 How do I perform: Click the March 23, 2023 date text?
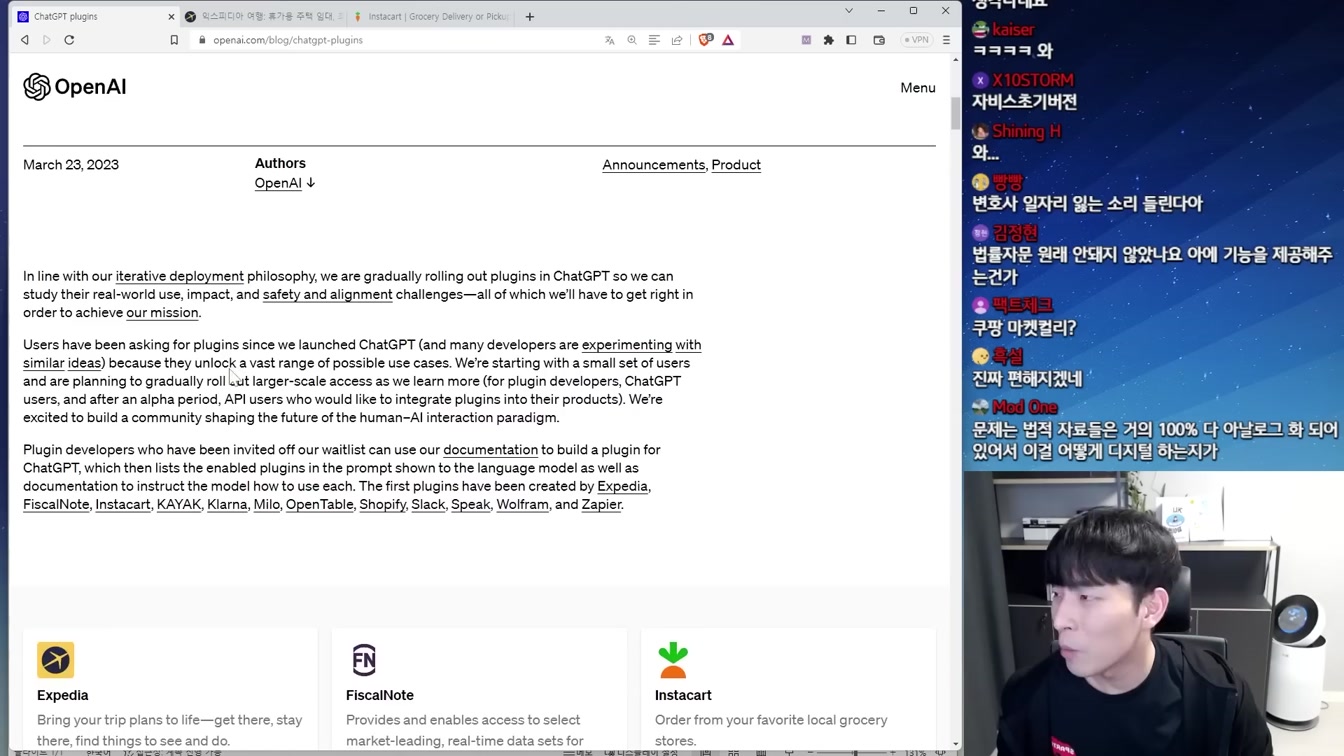click(x=71, y=165)
